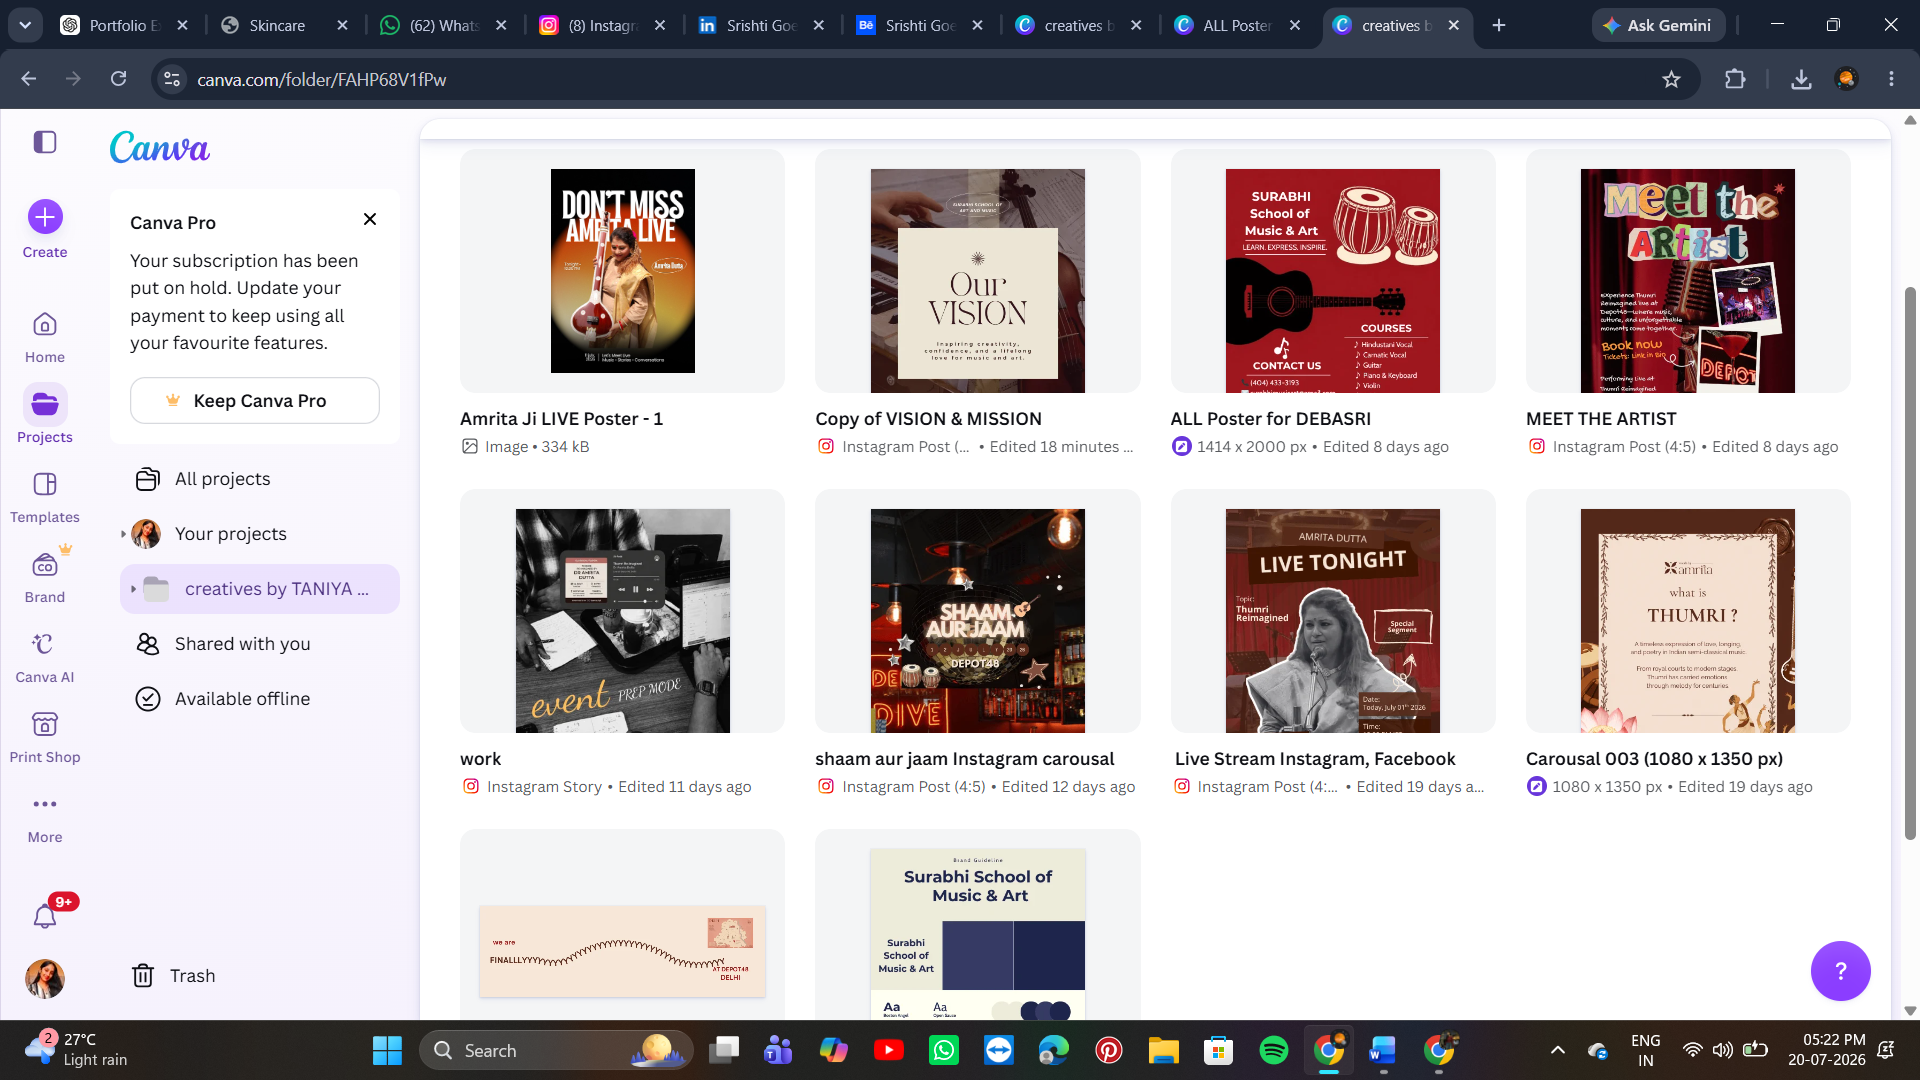Open browser extensions puzzle icon
Image resolution: width=1920 pixels, height=1080 pixels.
1735,79
